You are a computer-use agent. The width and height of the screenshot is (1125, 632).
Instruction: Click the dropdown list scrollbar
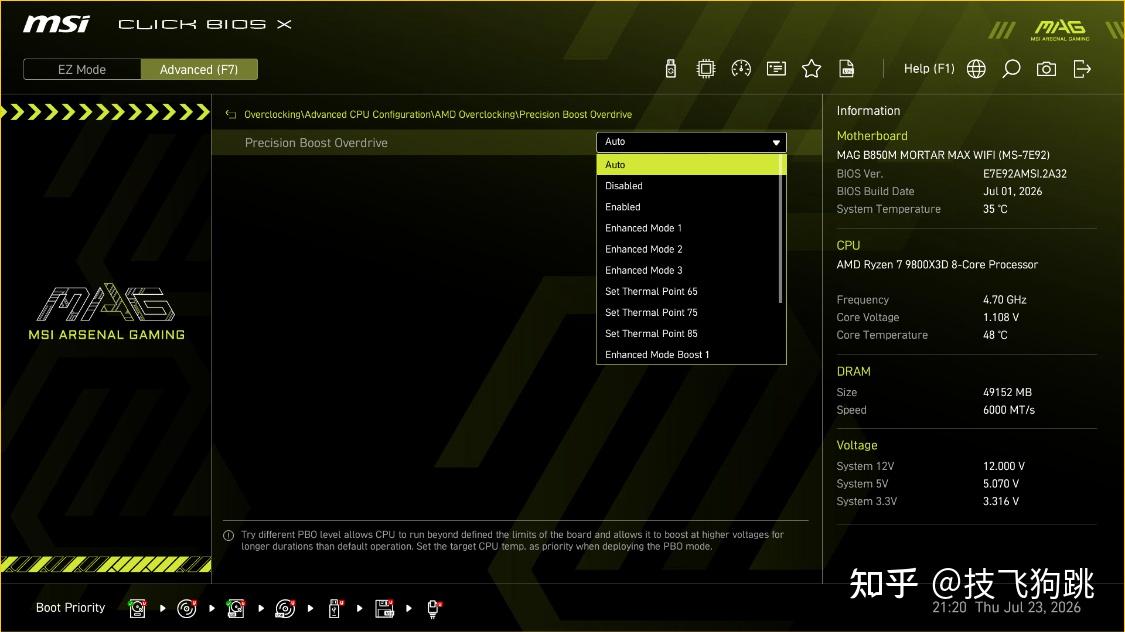tap(781, 230)
